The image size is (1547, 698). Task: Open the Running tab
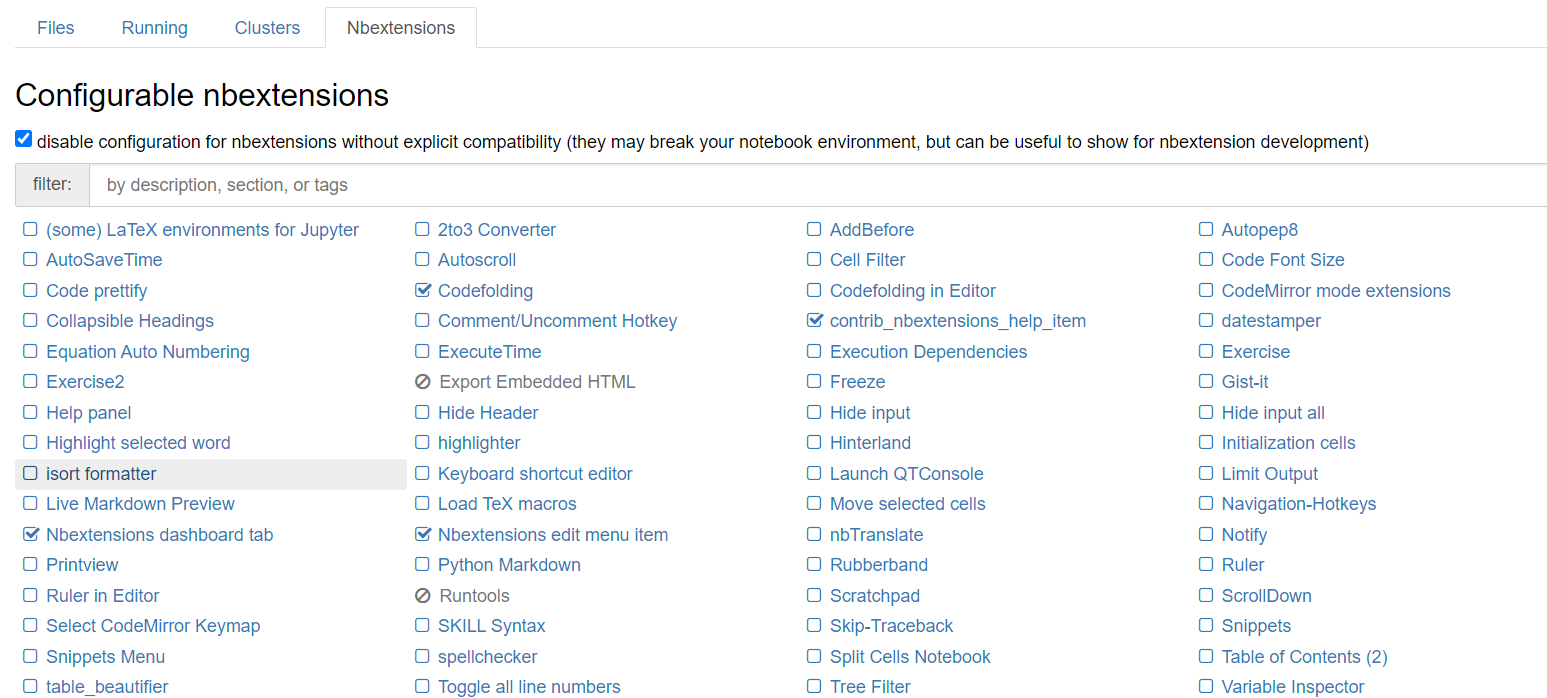click(154, 28)
